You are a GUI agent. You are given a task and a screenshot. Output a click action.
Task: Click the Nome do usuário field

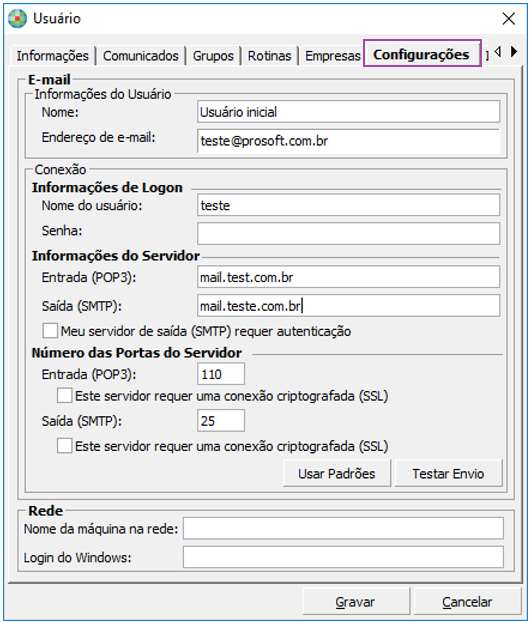[x=348, y=205]
